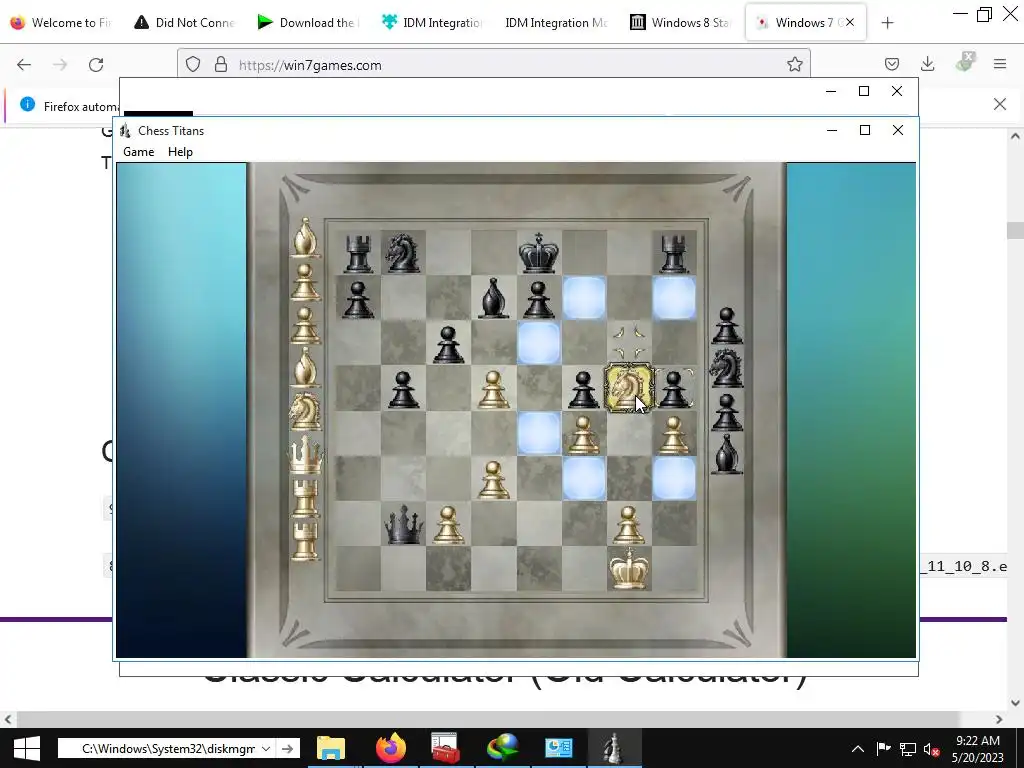1024x768 pixels.
Task: Move the knight to highlighted square h3
Action: click(x=674, y=479)
